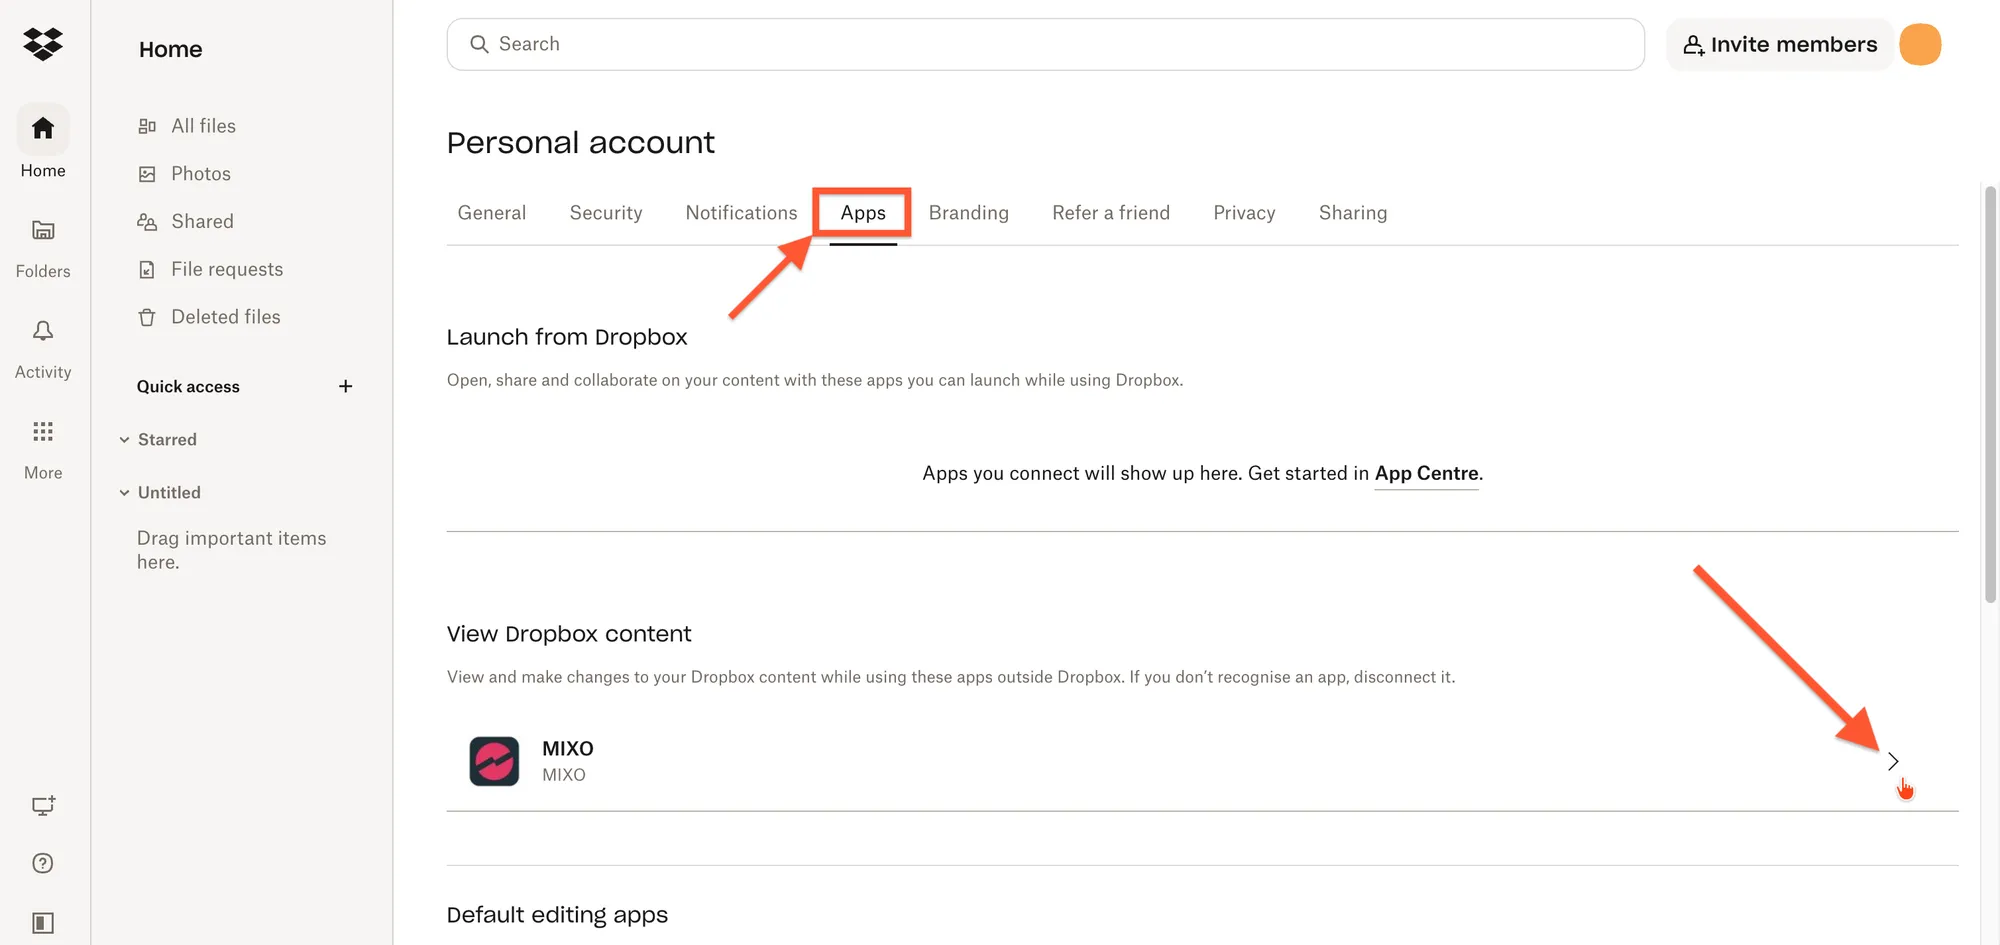Viewport: 2000px width, 945px height.
Task: Open the orange user avatar
Action: click(x=1920, y=45)
